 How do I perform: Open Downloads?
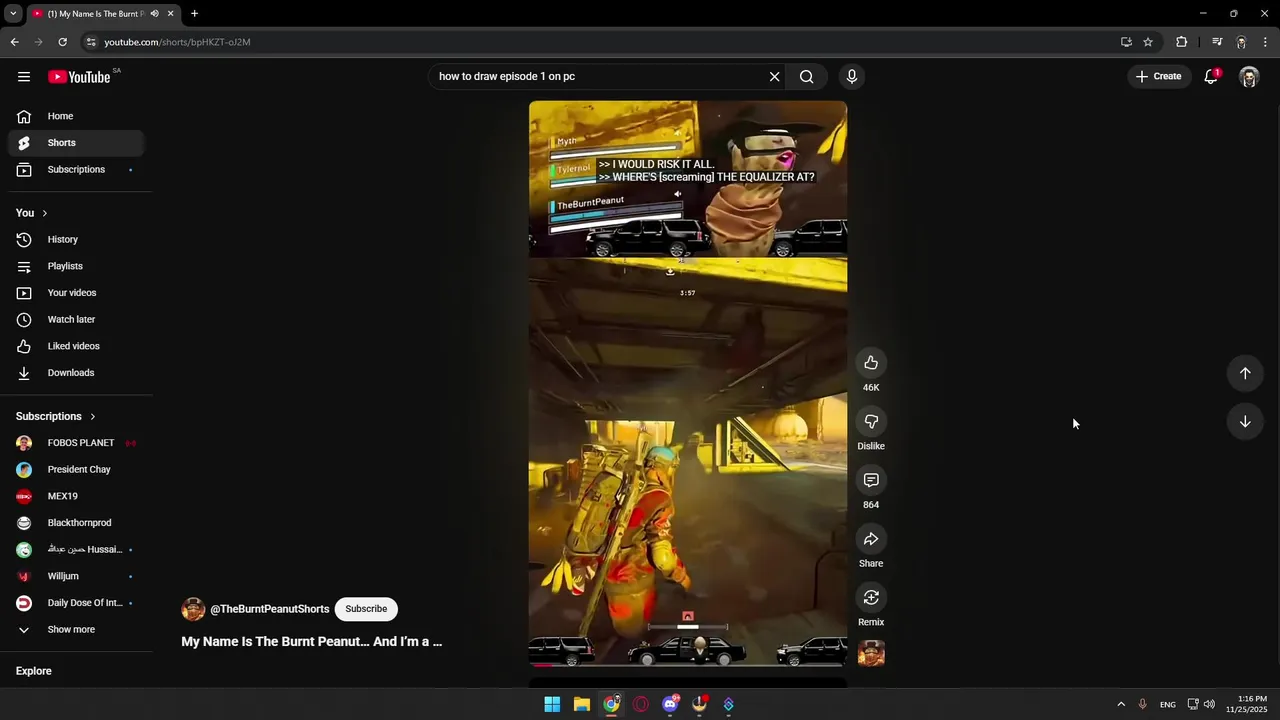click(76, 373)
